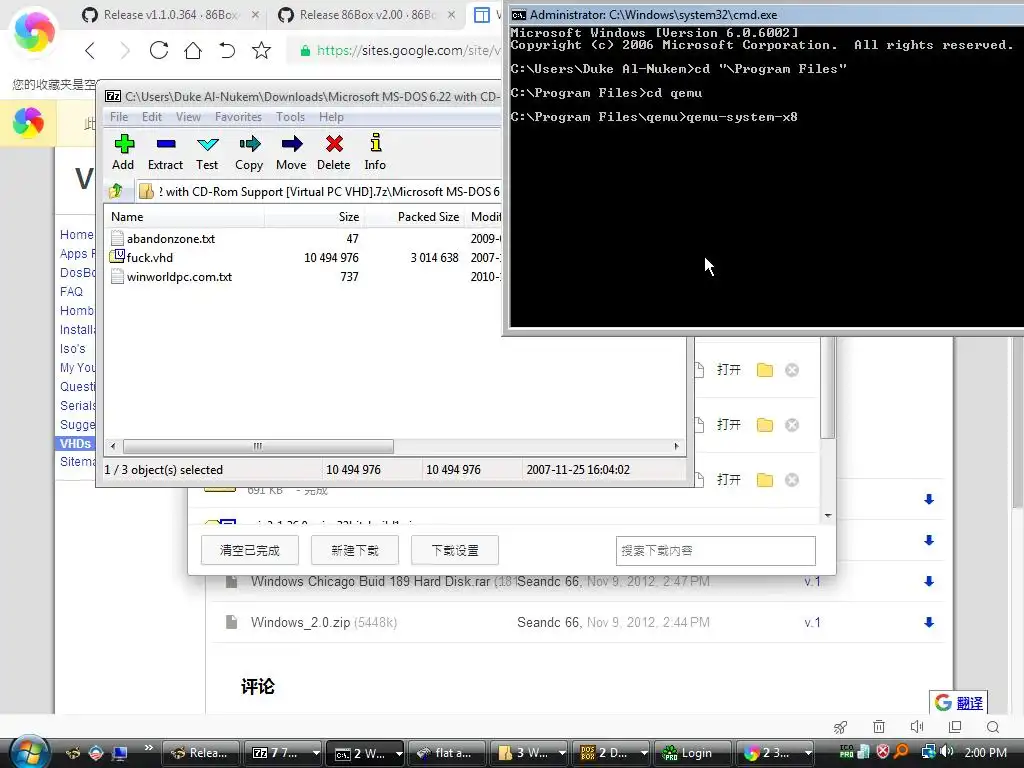Sort by the Packed Size column header
This screenshot has height=768, width=1024.
pos(428,217)
